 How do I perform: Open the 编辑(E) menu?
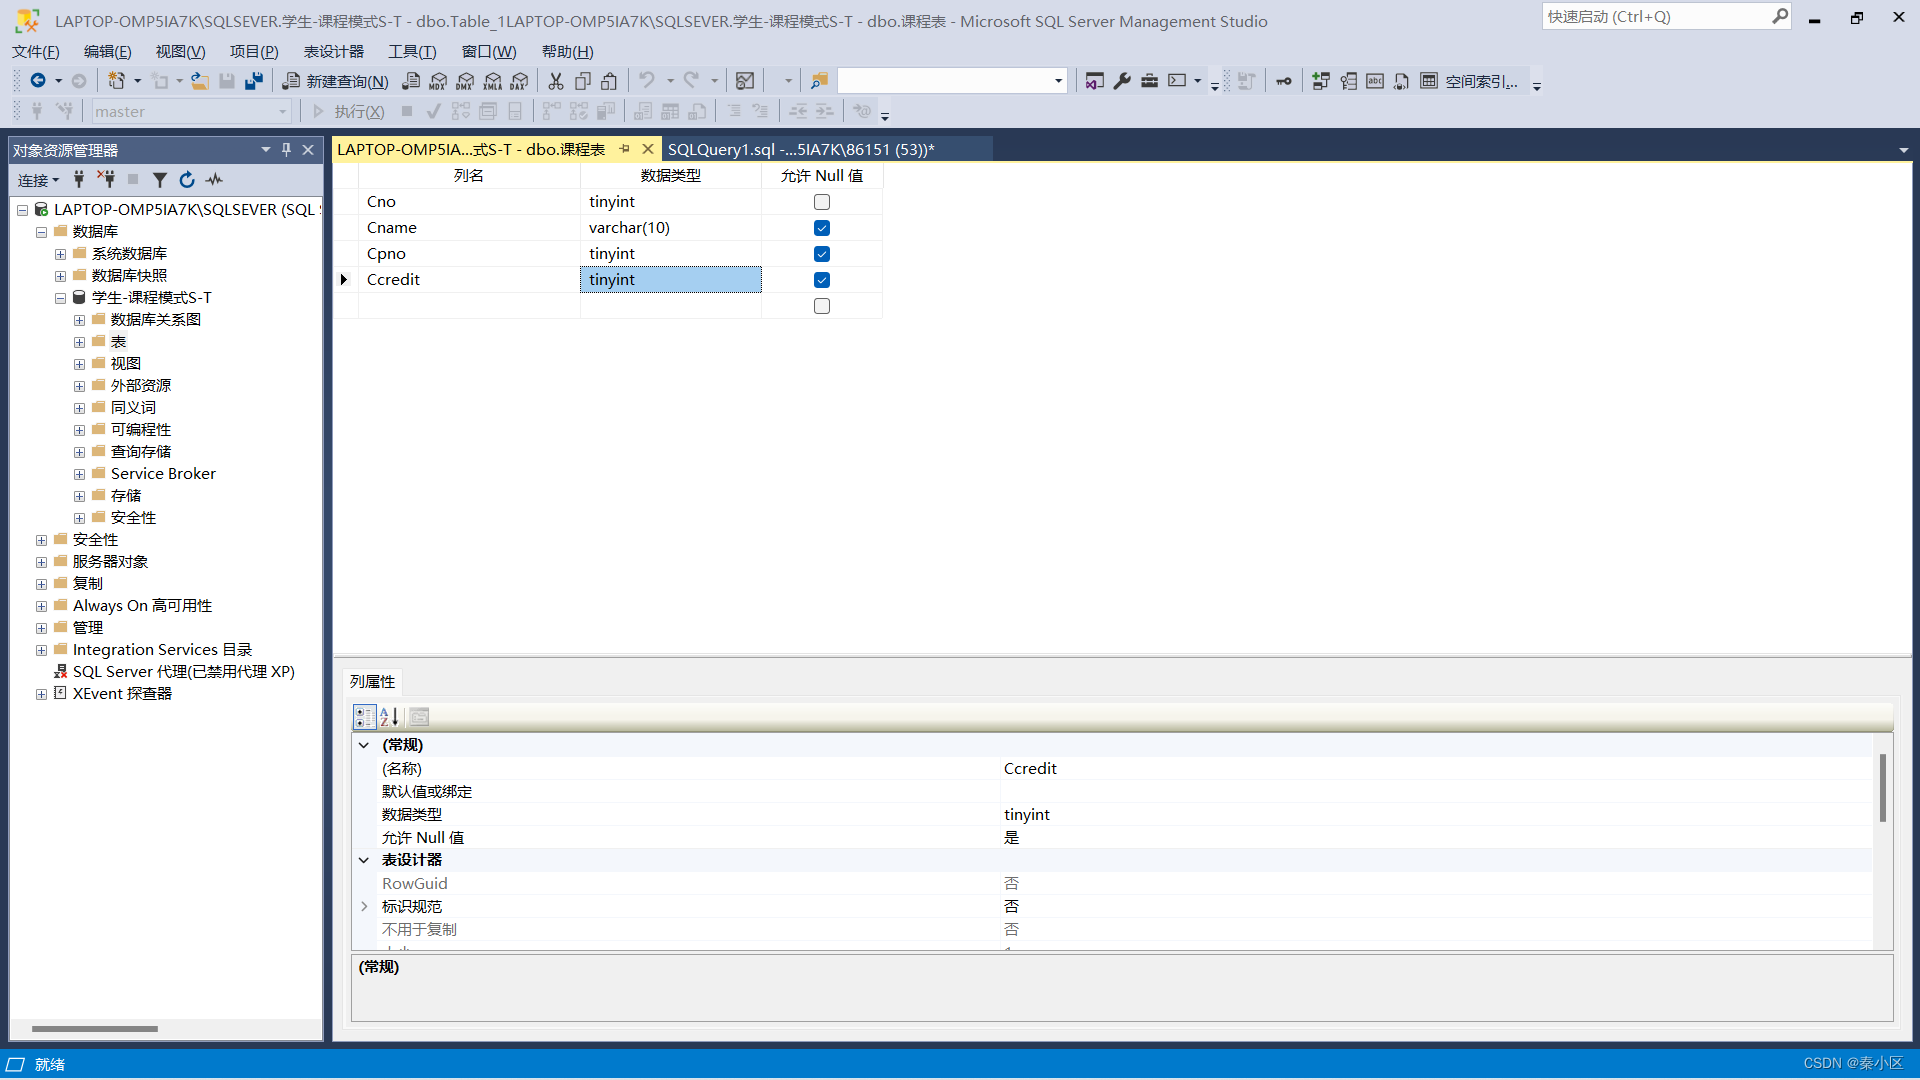click(x=107, y=52)
